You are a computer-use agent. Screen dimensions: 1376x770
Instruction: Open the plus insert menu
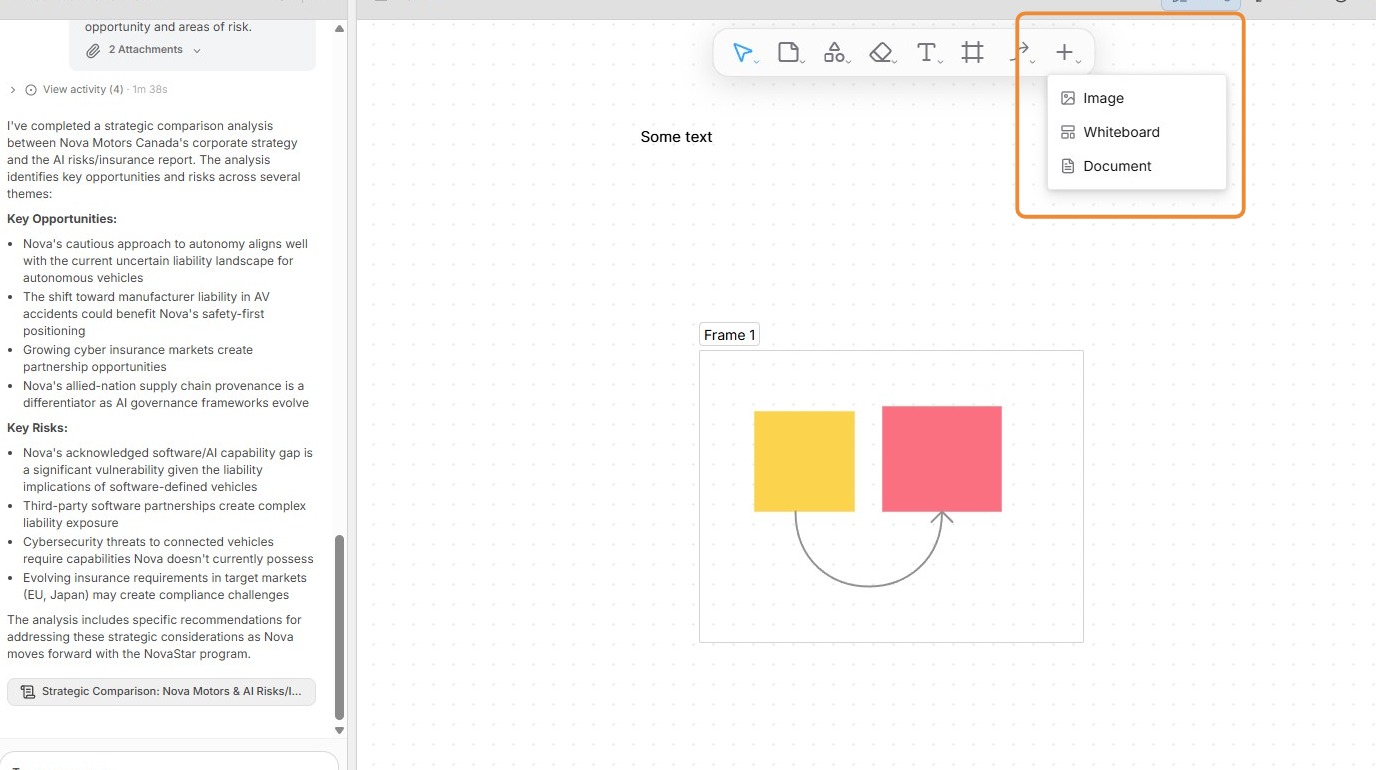tap(1066, 53)
